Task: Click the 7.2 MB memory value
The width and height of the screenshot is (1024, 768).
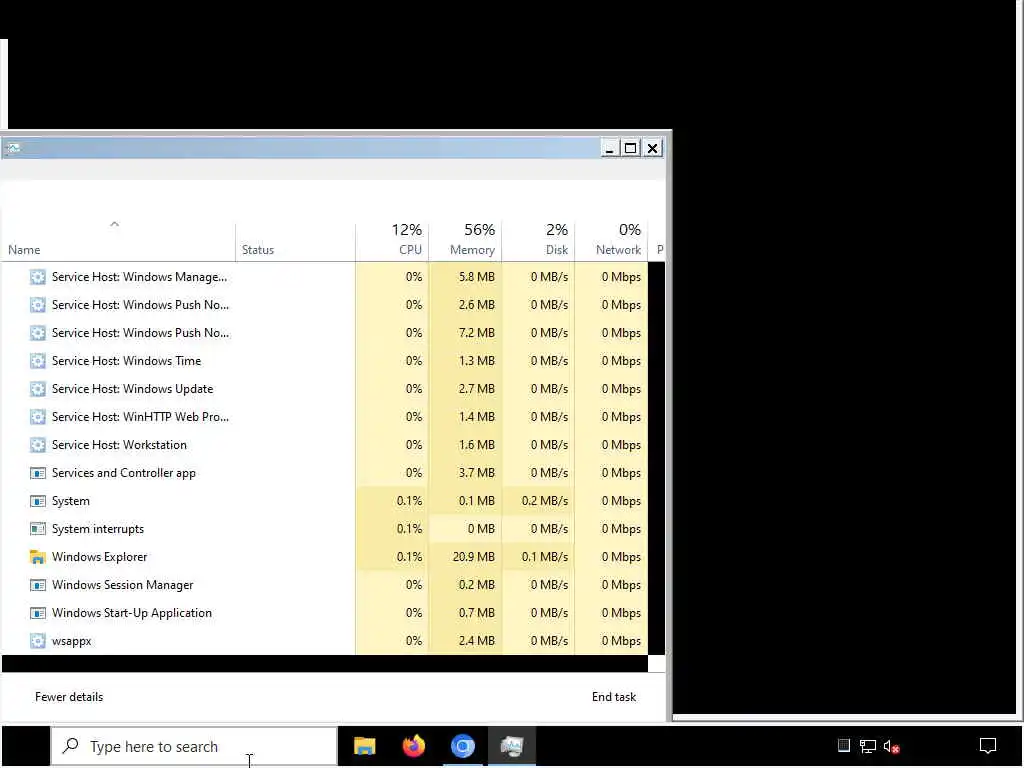Action: click(x=477, y=333)
